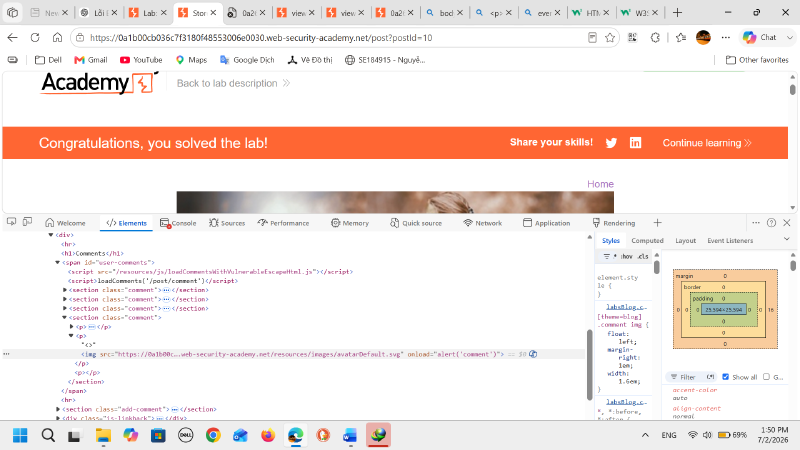Share on Twitter icon
This screenshot has height=450, width=800.
pyautogui.click(x=611, y=143)
